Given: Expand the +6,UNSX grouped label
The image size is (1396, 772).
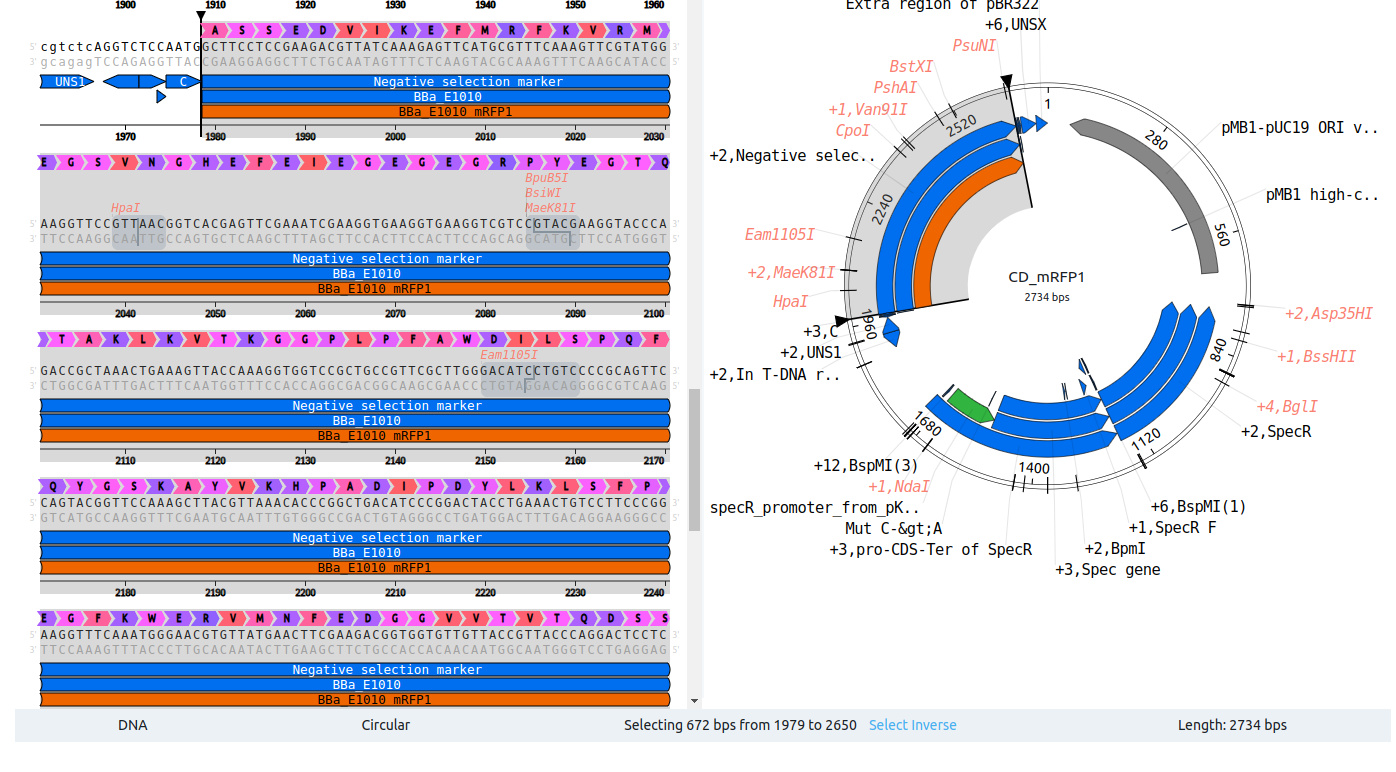Looking at the screenshot, I should click(1015, 24).
